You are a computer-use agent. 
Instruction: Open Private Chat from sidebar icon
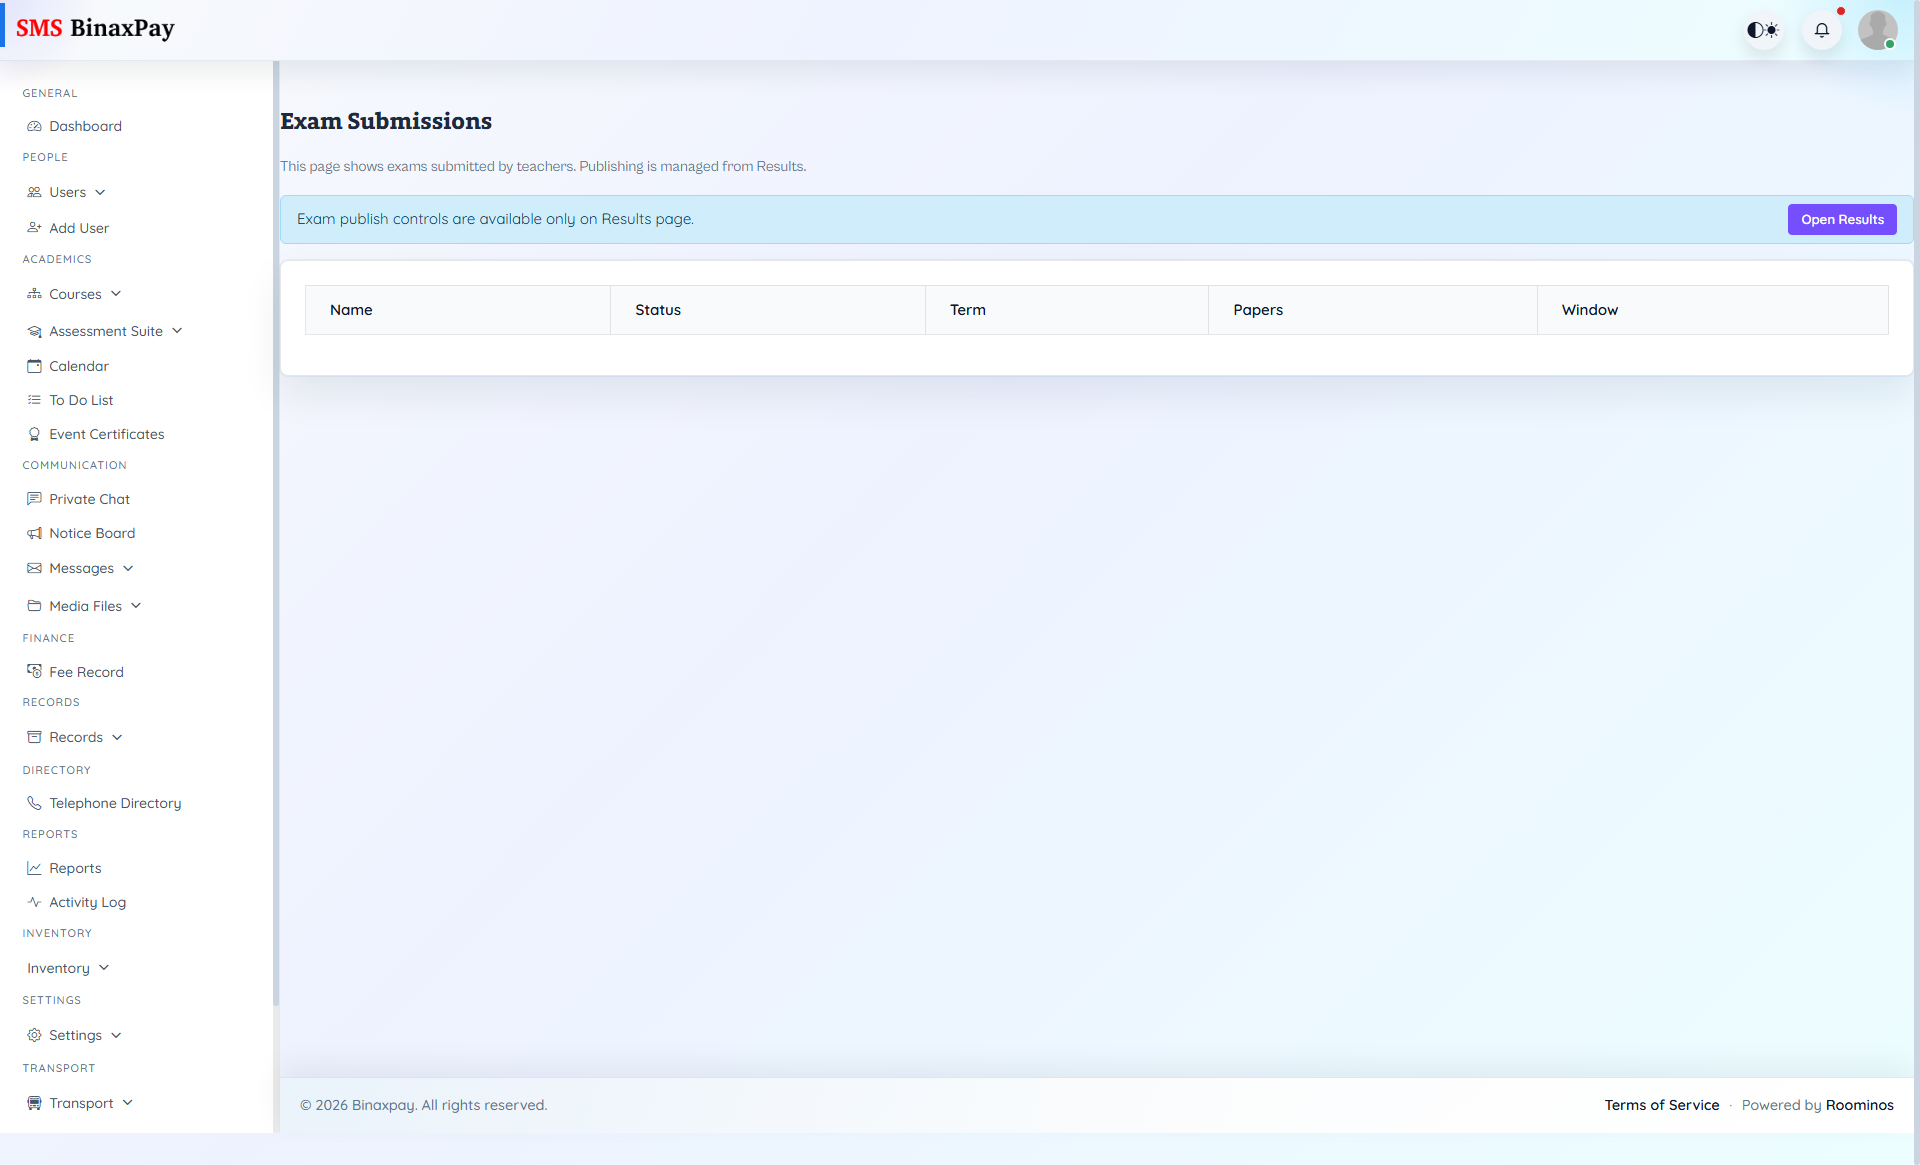pos(35,499)
